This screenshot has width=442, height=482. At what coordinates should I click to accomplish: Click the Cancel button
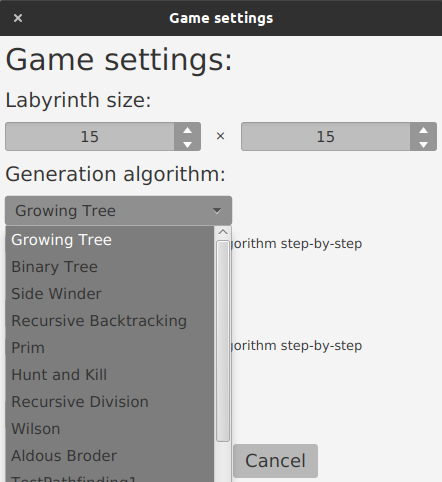[x=275, y=461]
